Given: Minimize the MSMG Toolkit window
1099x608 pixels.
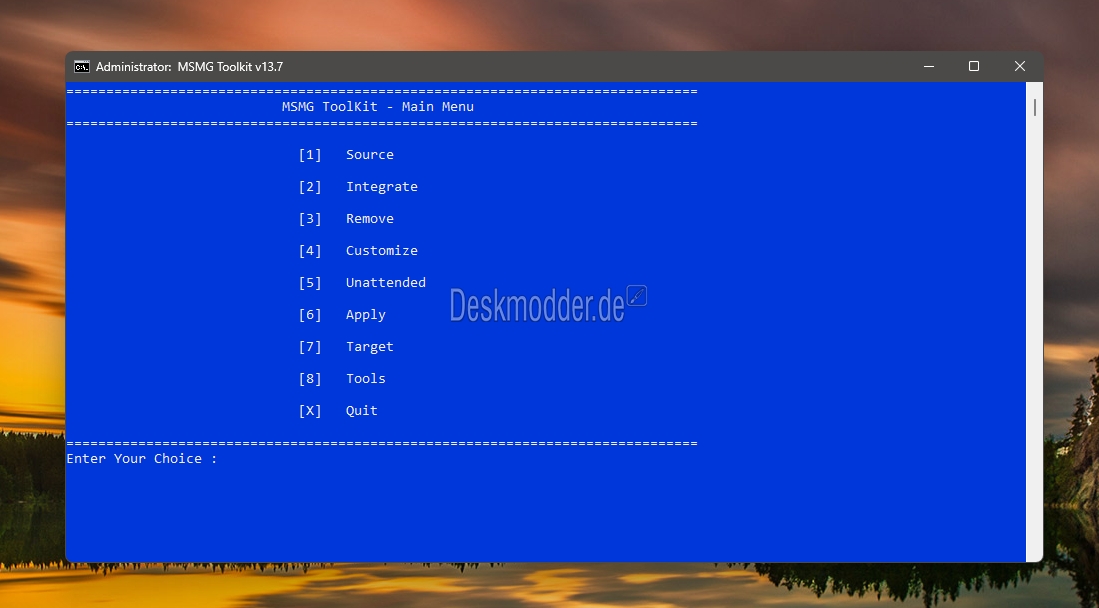Looking at the screenshot, I should pyautogui.click(x=929, y=67).
